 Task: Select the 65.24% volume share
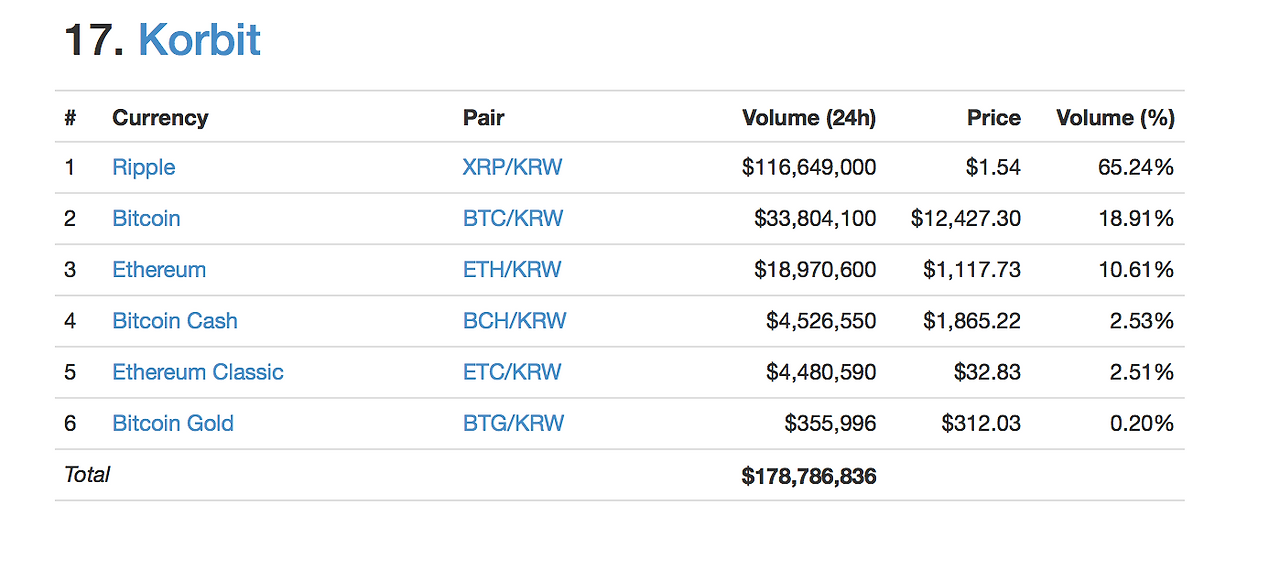1136,167
